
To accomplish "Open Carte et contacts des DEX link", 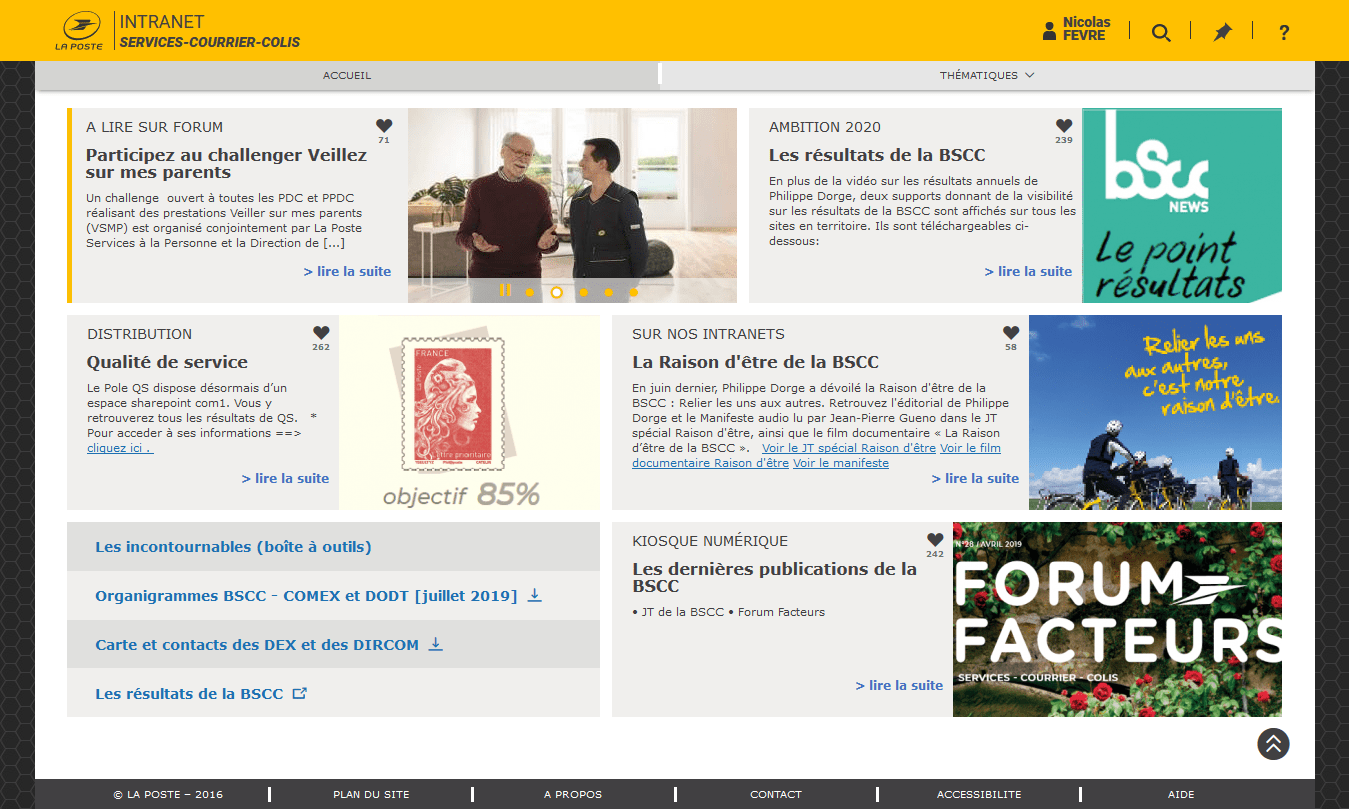I will [257, 645].
